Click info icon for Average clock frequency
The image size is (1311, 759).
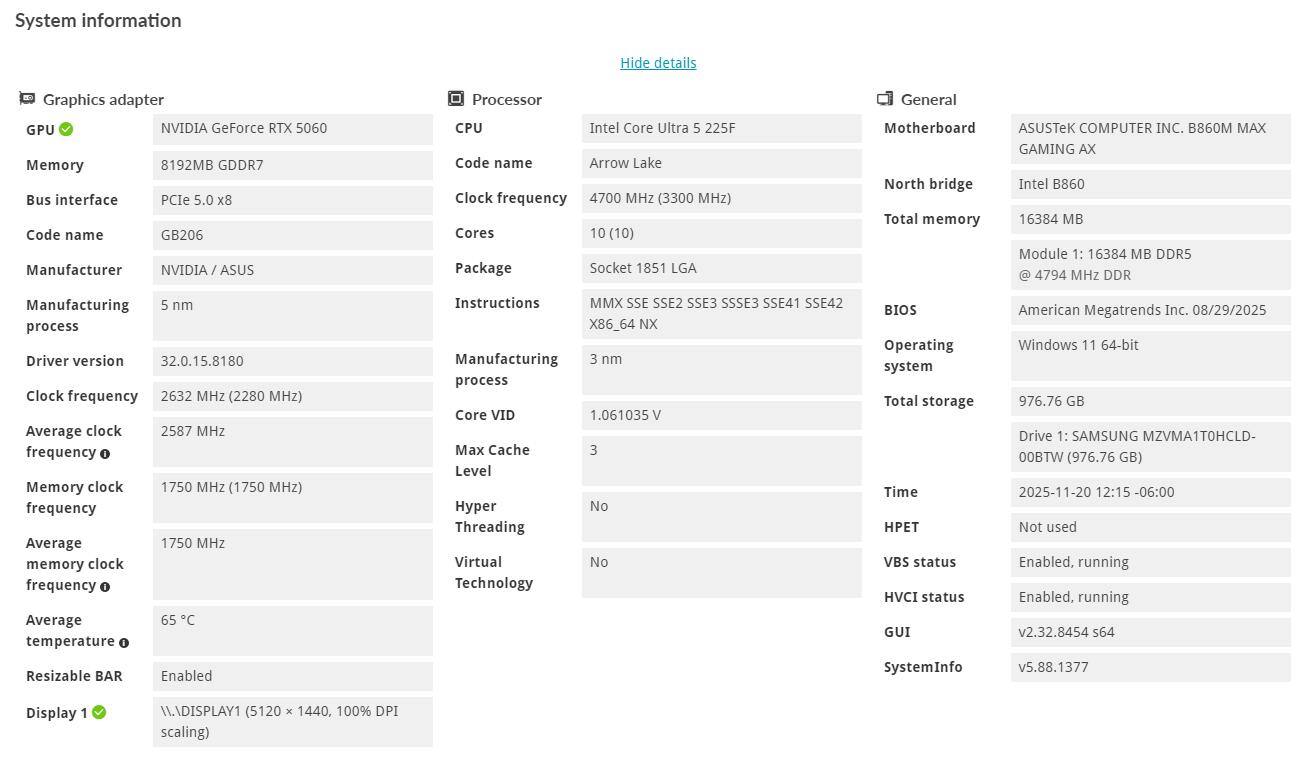(x=105, y=453)
